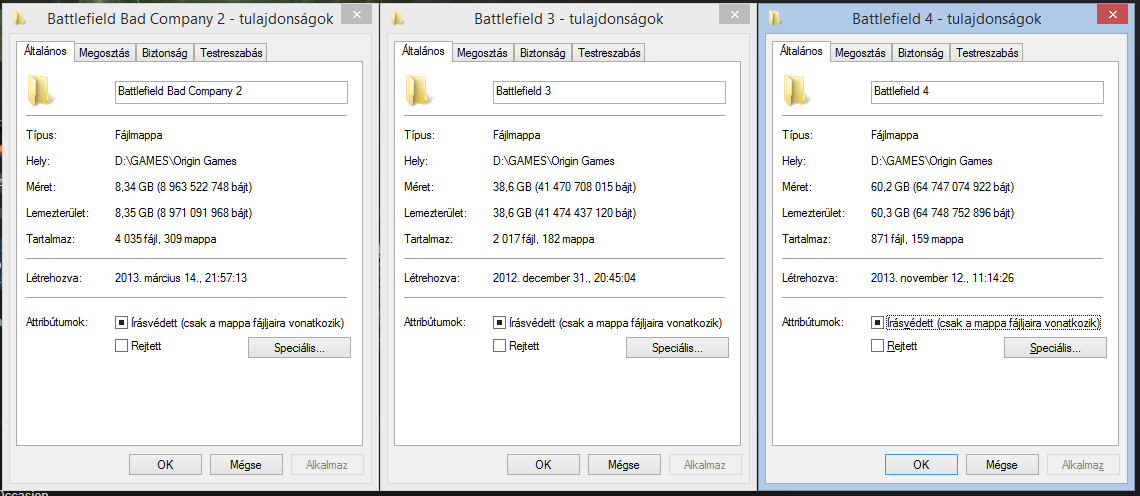The height and width of the screenshot is (496, 1140).
Task: Select Általános tab in Bad Company 2 window
Action: tap(45, 51)
